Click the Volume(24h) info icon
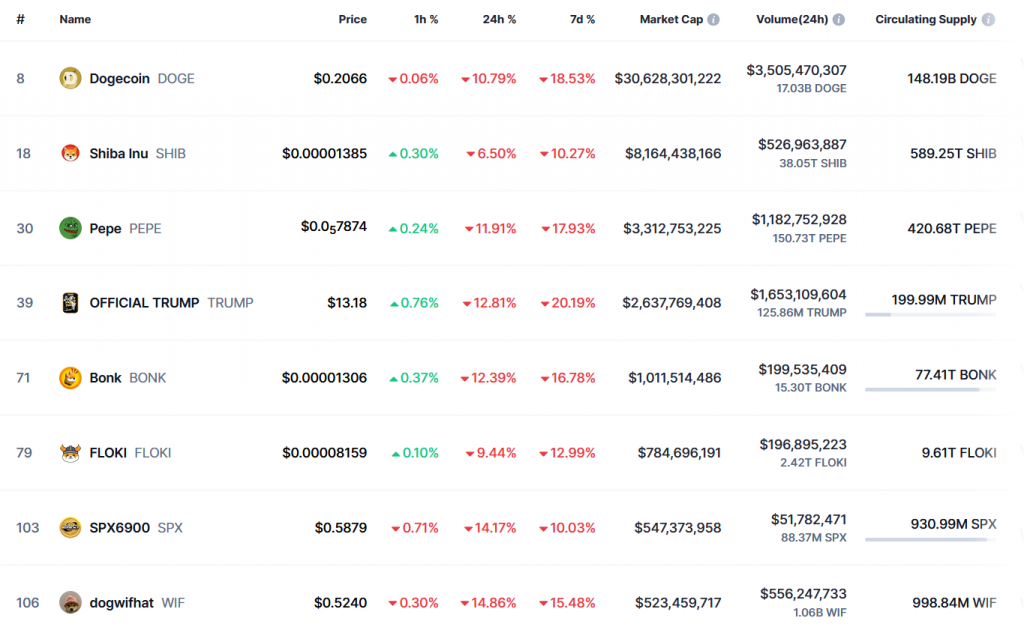 tap(839, 20)
